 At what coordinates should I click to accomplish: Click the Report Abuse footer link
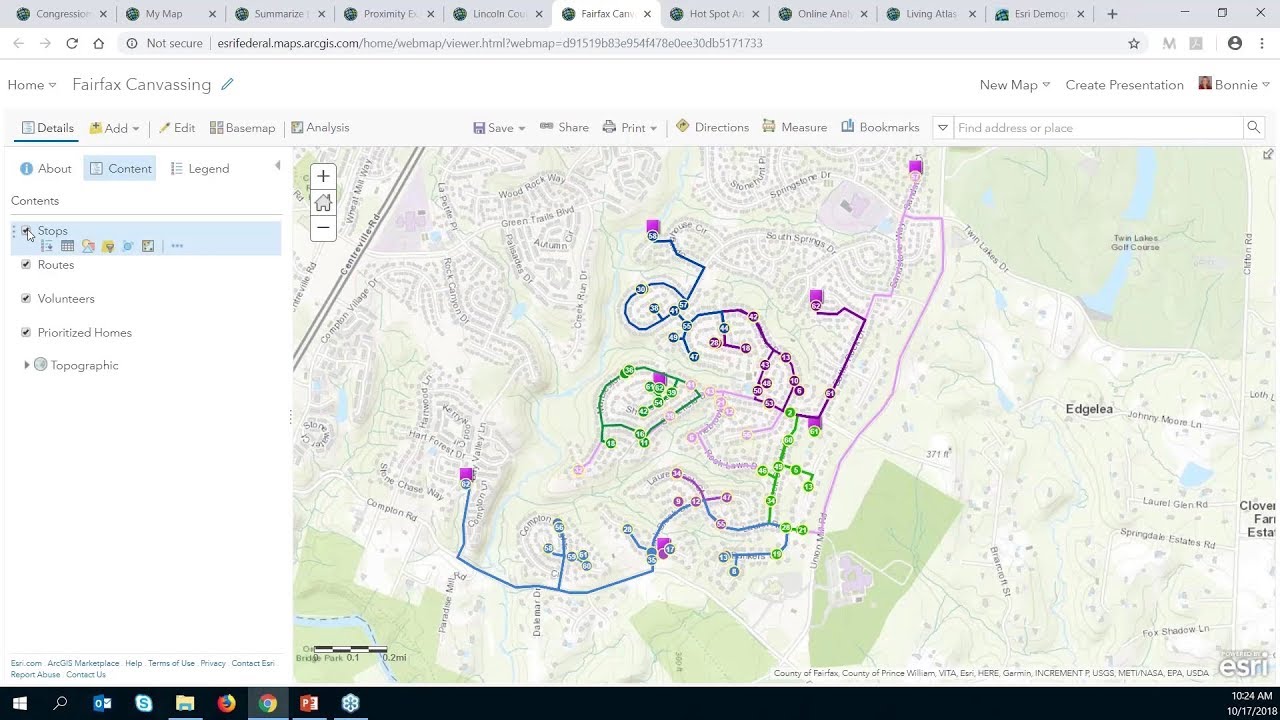pyautogui.click(x=35, y=675)
